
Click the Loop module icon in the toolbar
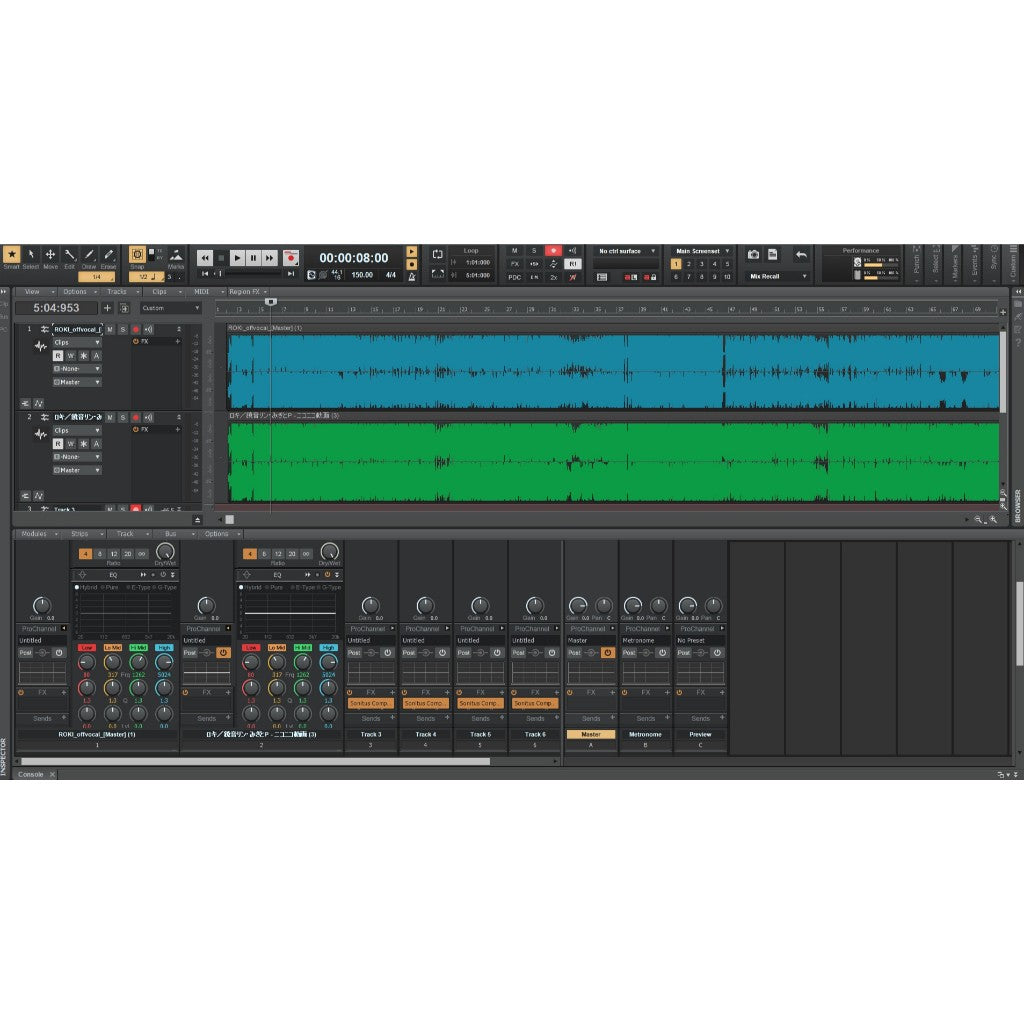(438, 254)
